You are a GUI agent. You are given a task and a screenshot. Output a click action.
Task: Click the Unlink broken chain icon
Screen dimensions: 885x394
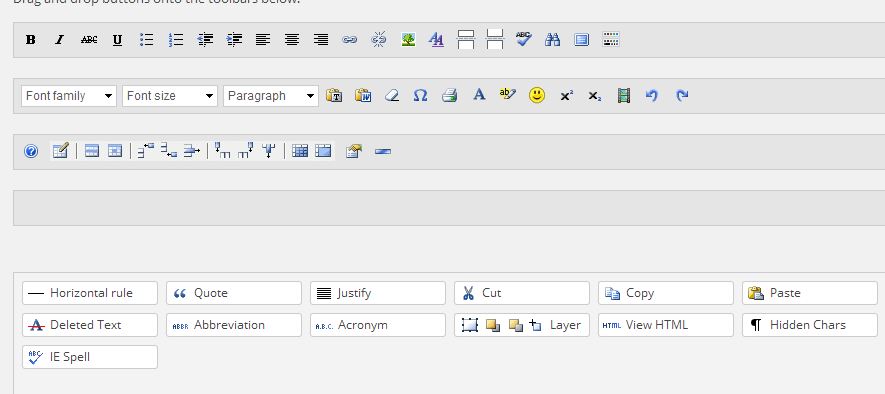[379, 40]
